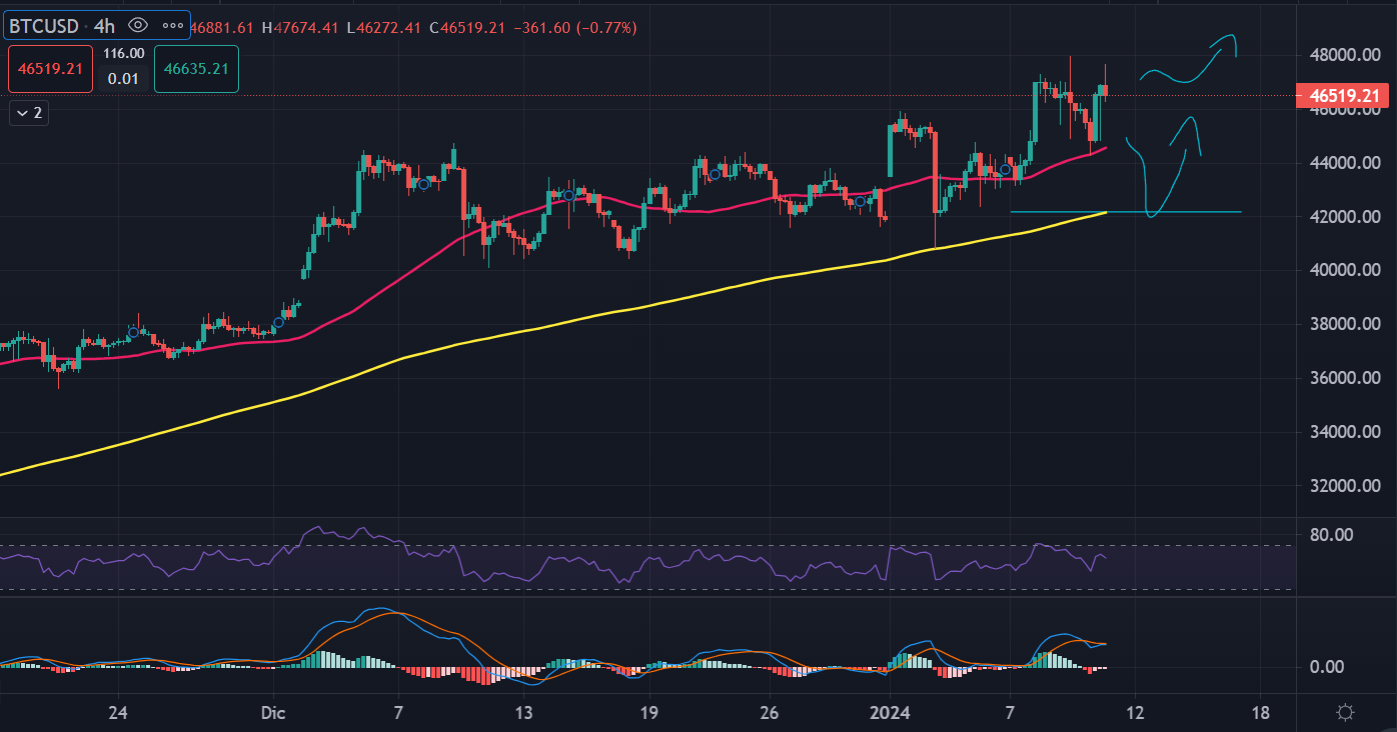Click the 0.00 label on the MACD scale
The image size is (1397, 732).
[1329, 667]
